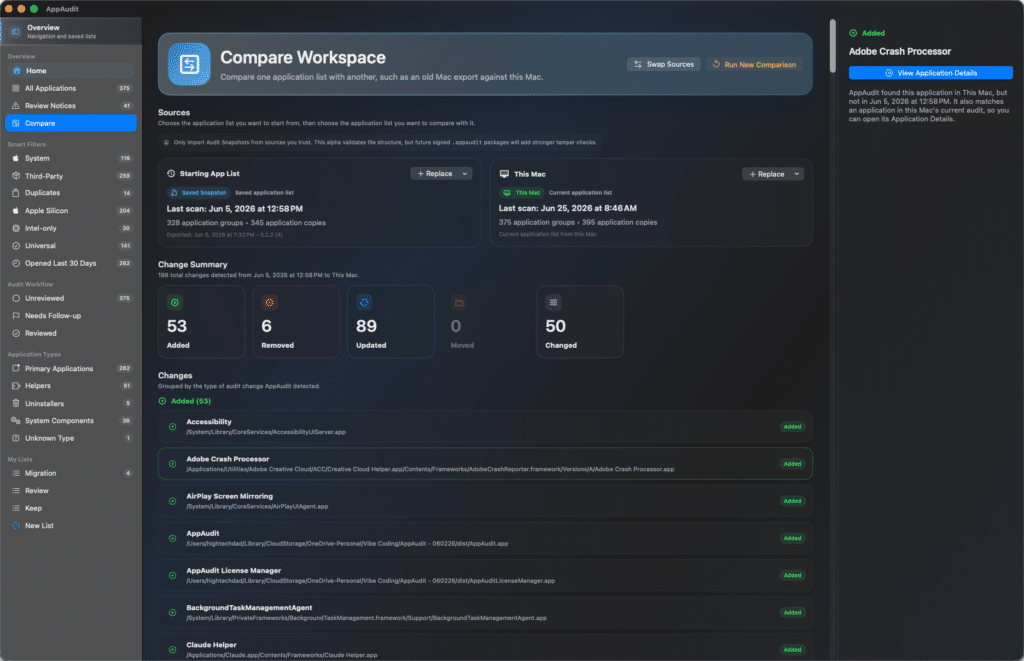Click the Primary Applications icon
The width and height of the screenshot is (1024, 661).
[x=16, y=369]
